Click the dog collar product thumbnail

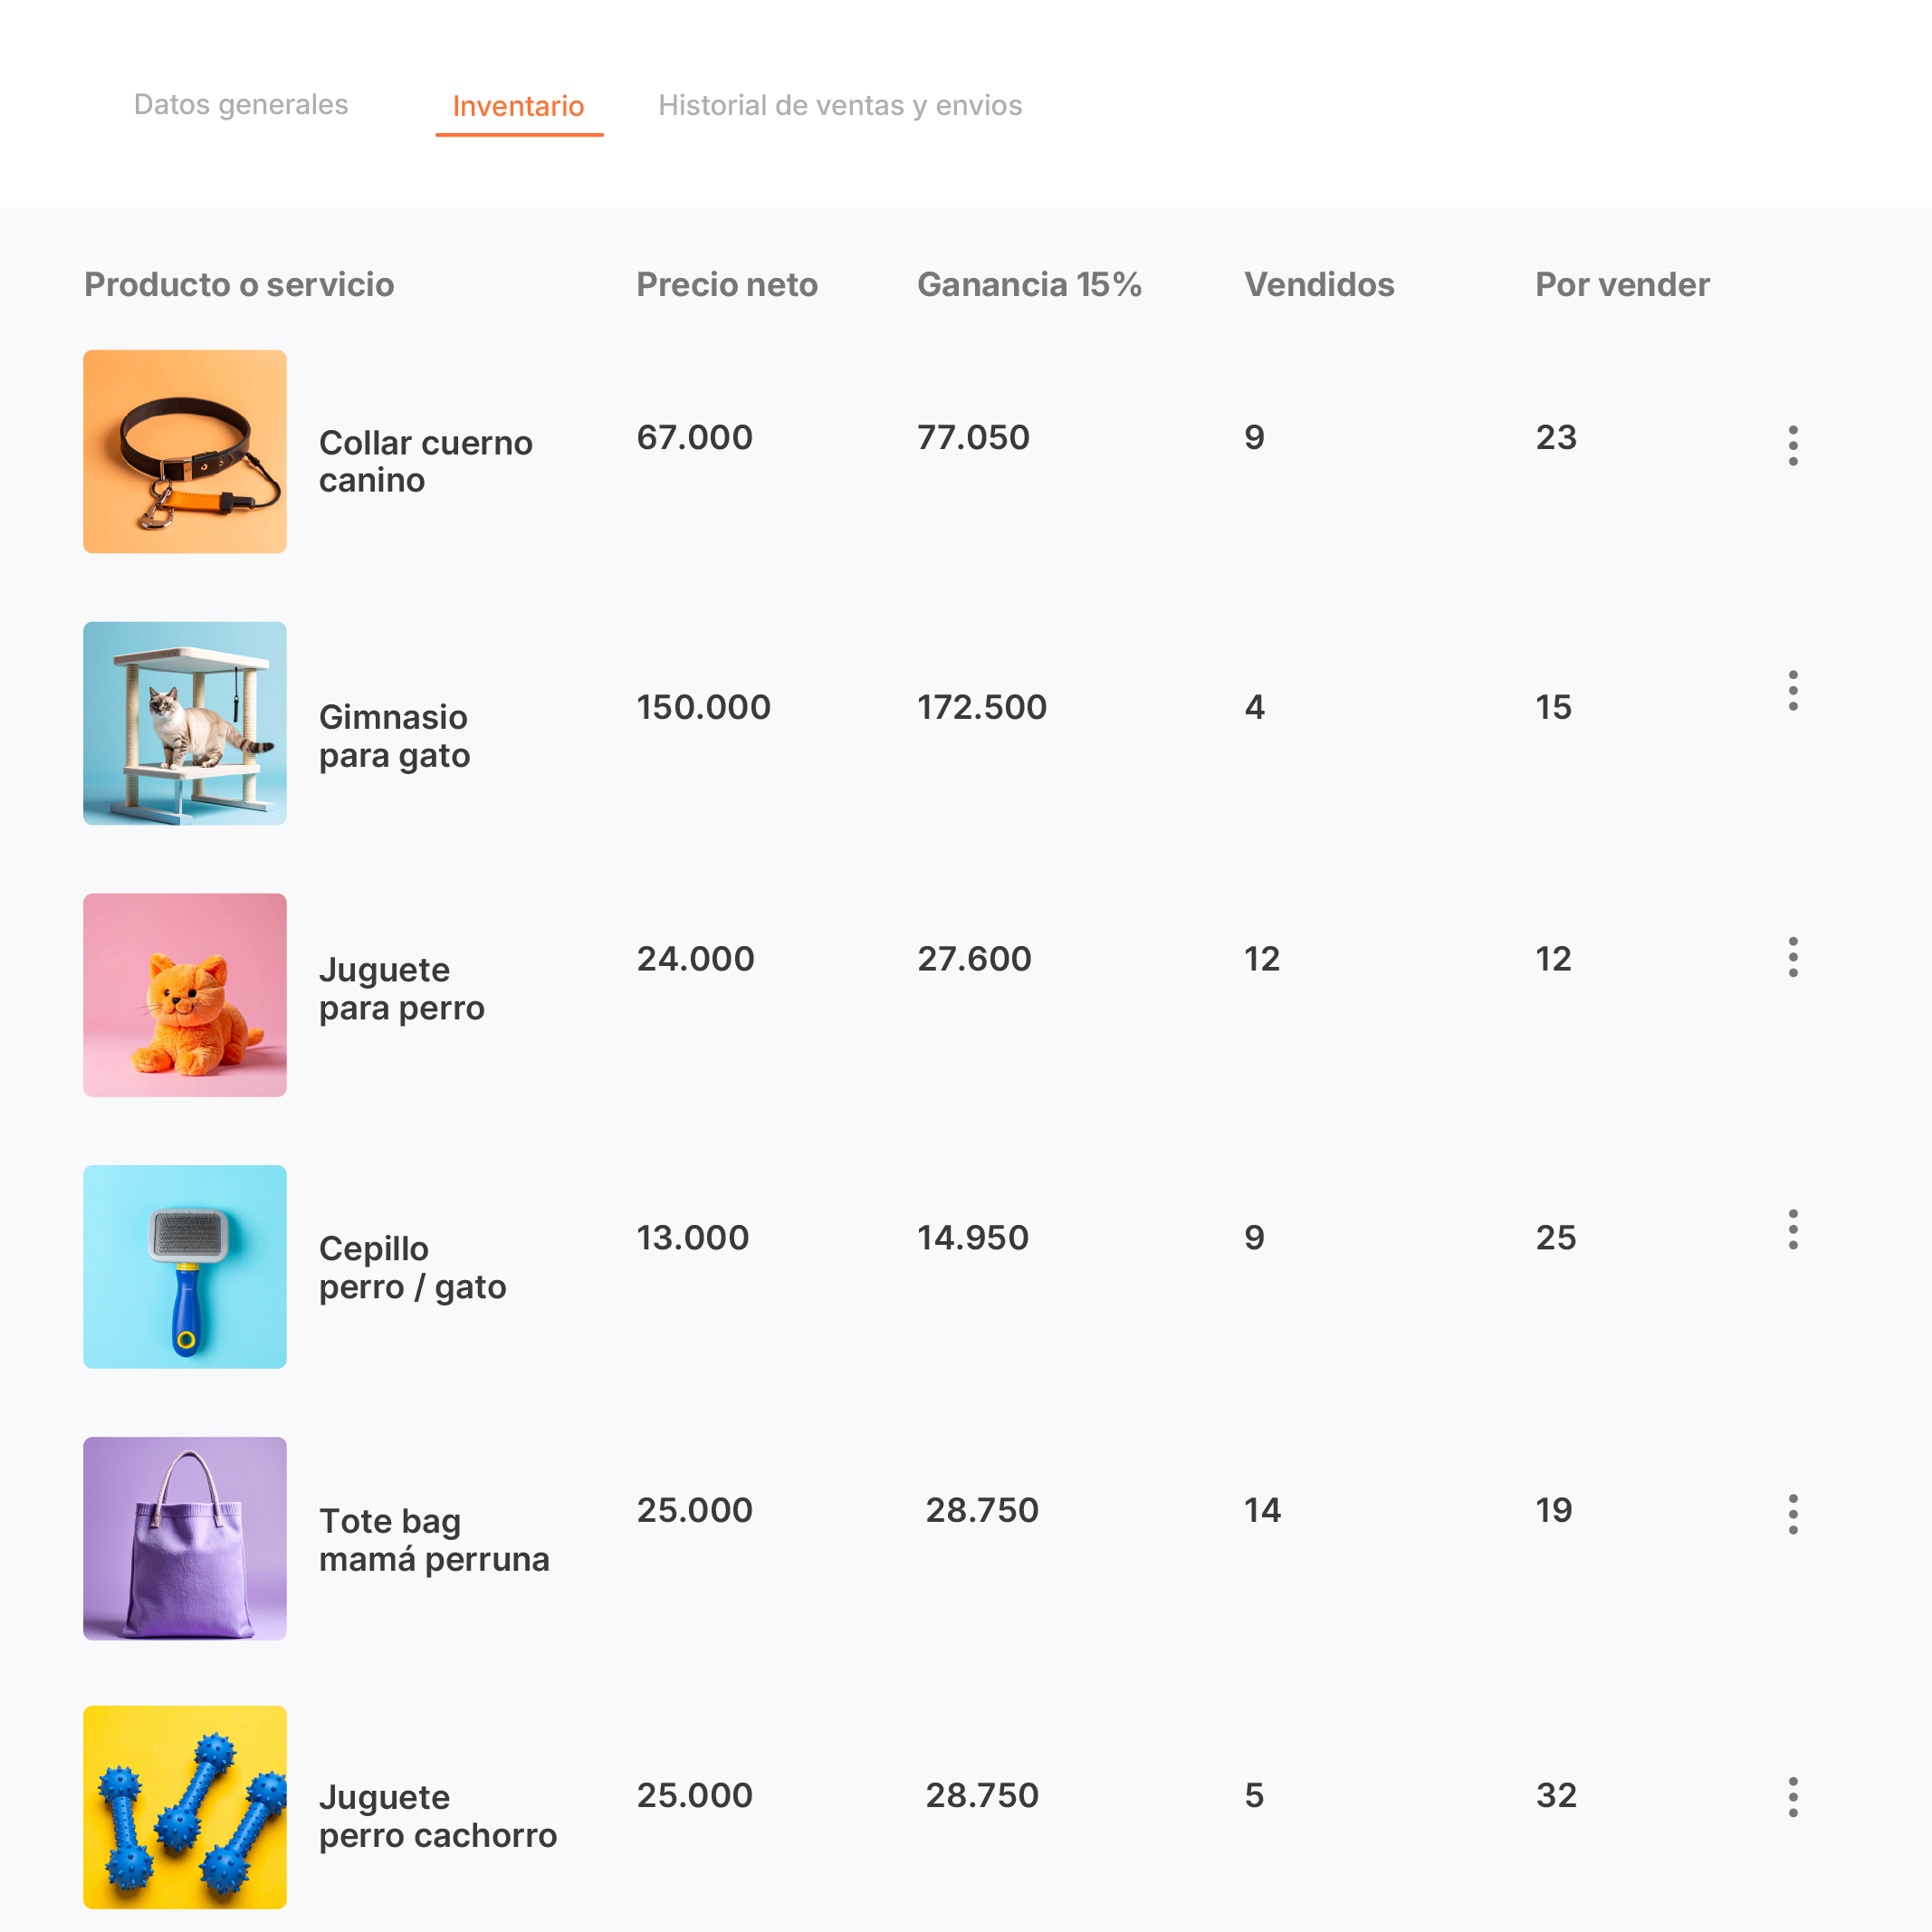185,451
